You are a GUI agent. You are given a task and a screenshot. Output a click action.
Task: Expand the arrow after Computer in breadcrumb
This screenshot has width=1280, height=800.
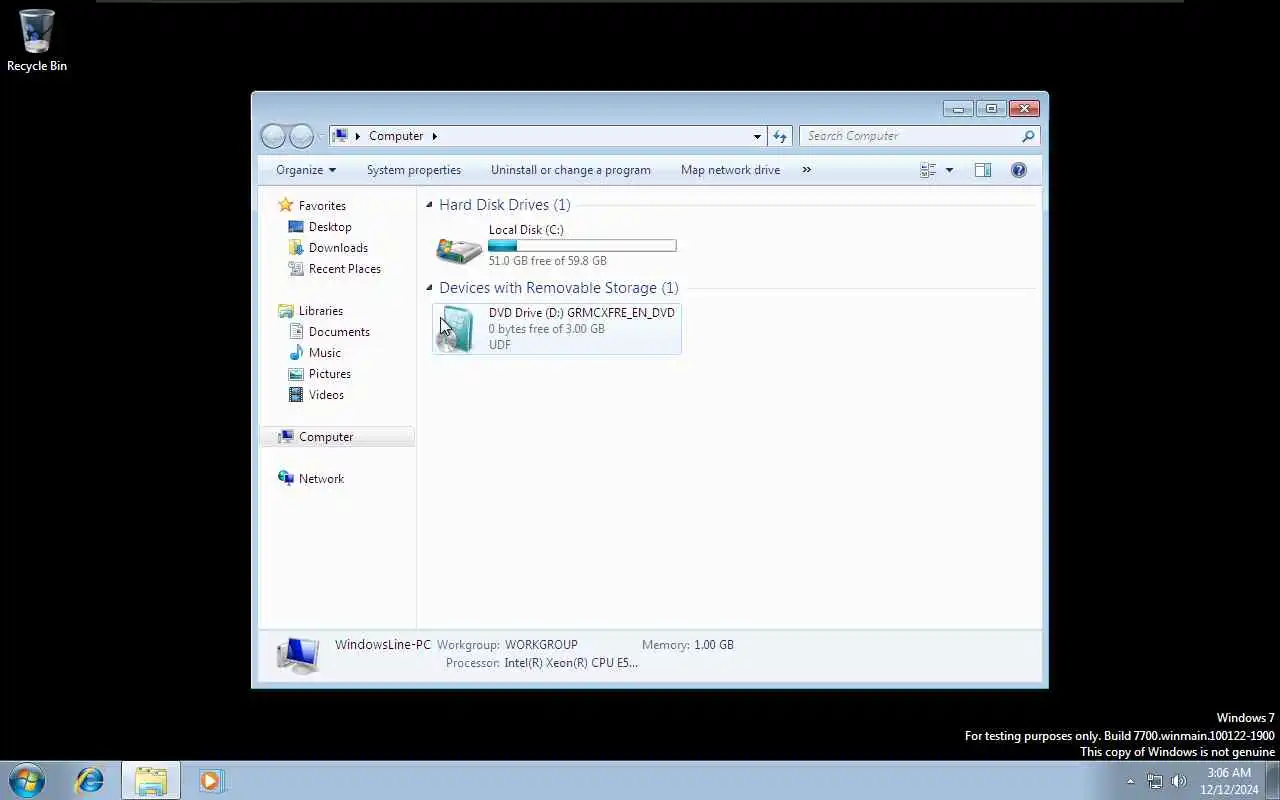pos(434,136)
